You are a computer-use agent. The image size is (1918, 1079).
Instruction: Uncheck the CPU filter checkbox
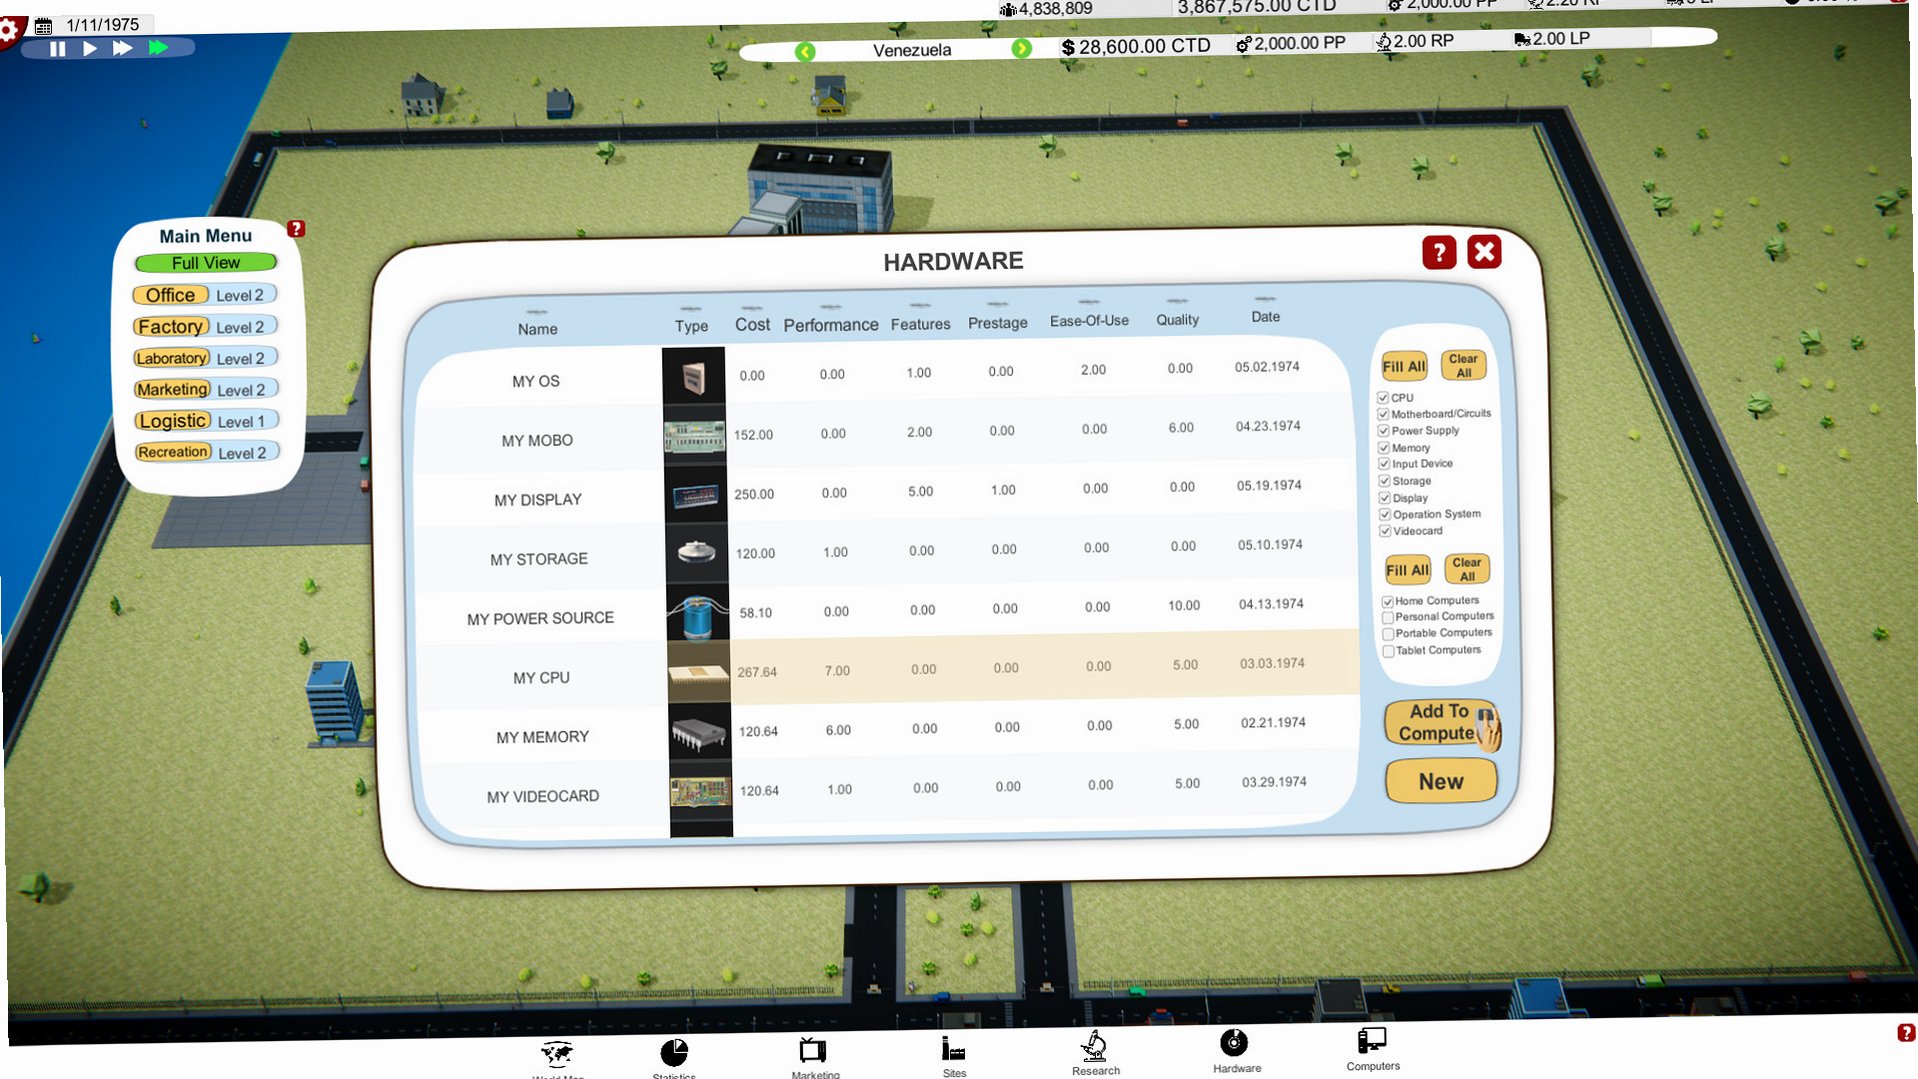[x=1383, y=398]
